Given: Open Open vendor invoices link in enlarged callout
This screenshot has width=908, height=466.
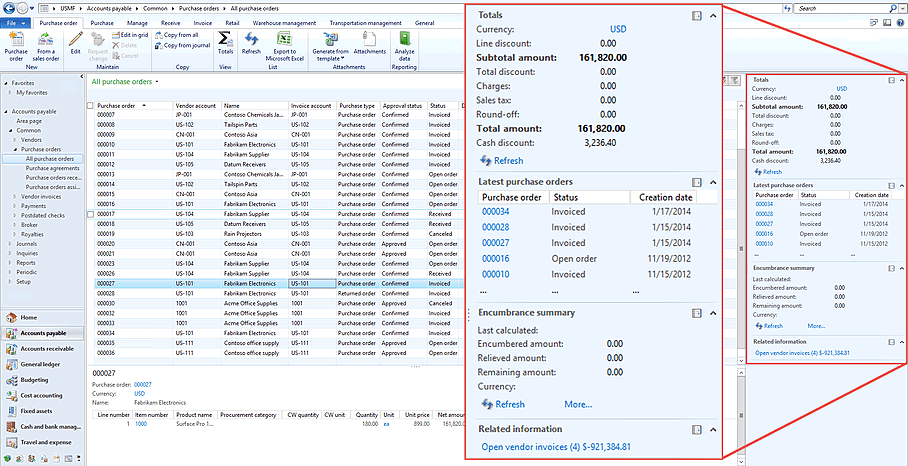Looking at the screenshot, I should click(x=556, y=446).
